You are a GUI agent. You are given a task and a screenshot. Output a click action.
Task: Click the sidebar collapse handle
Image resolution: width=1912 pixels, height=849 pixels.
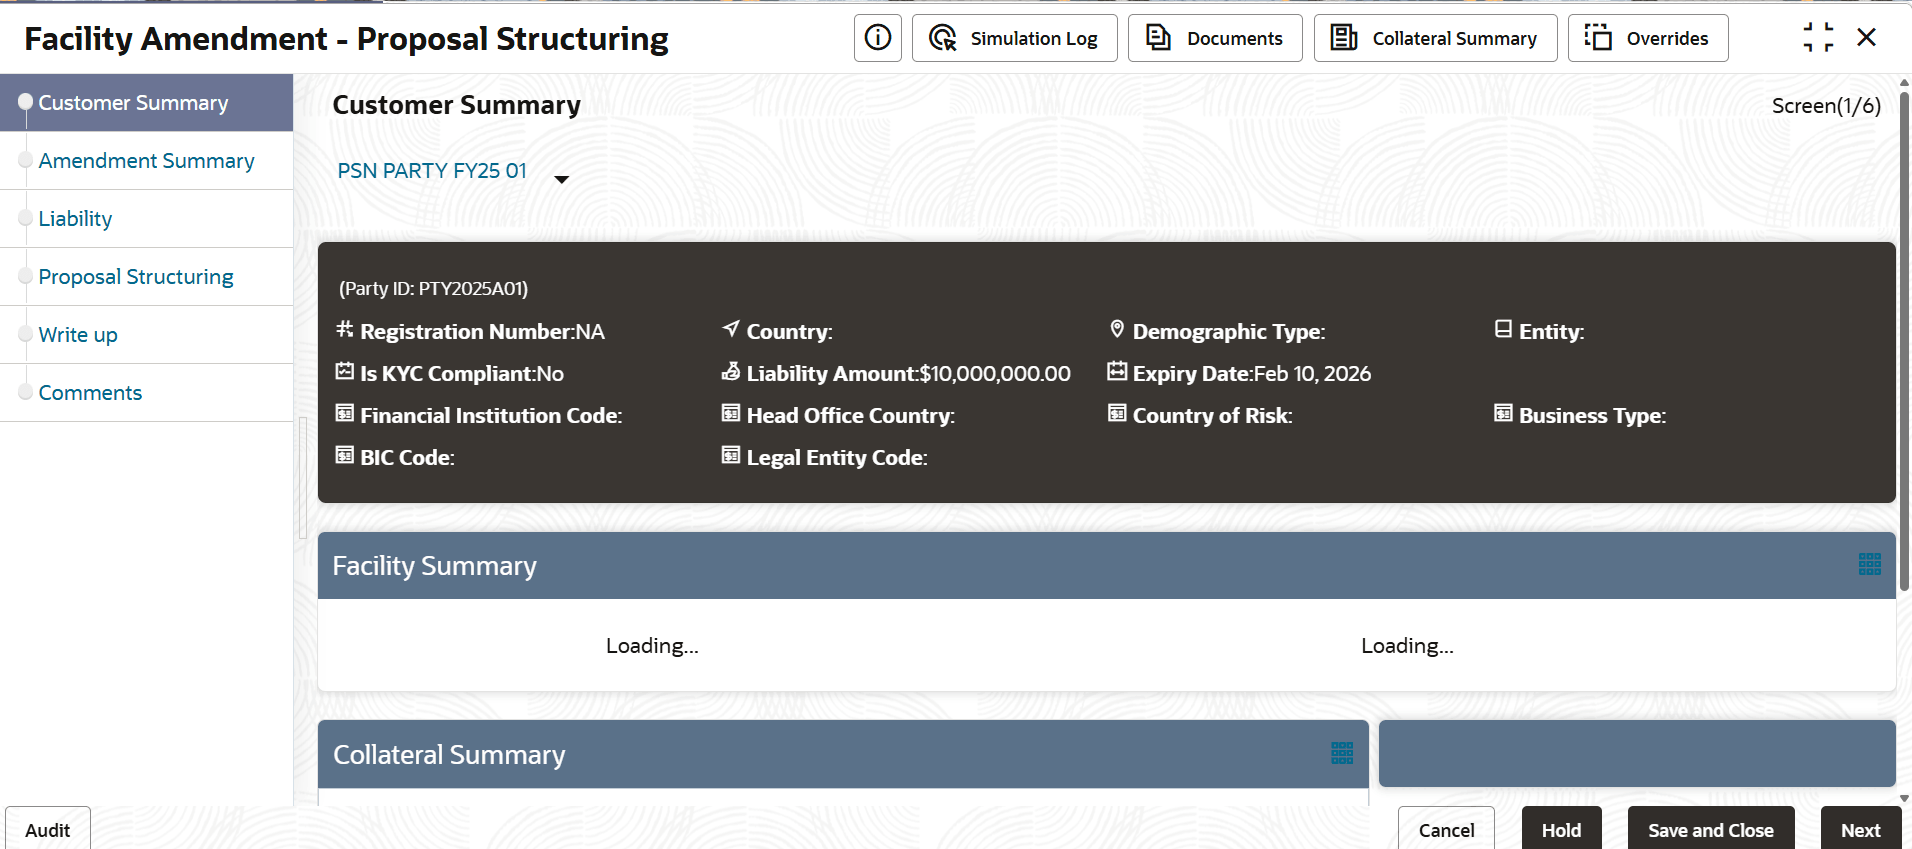click(302, 478)
